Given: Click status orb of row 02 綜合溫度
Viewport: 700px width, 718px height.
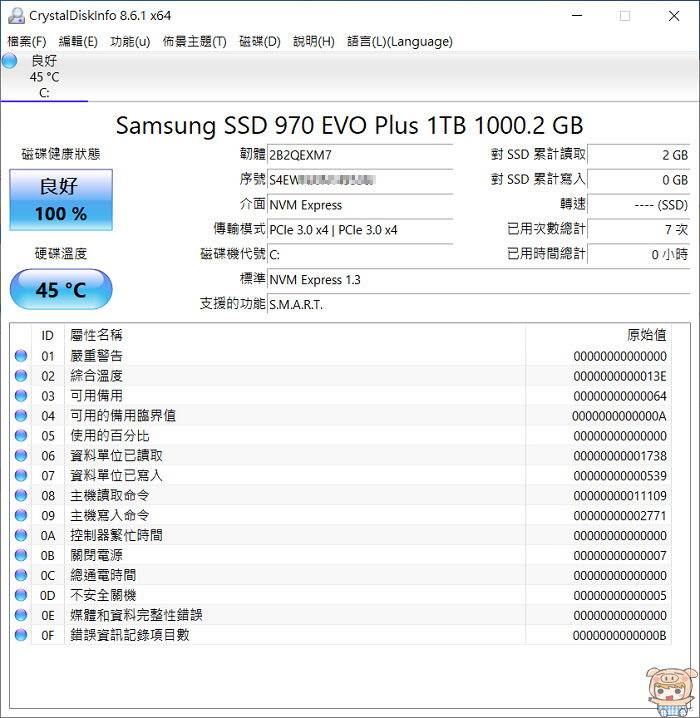Looking at the screenshot, I should pos(21,375).
